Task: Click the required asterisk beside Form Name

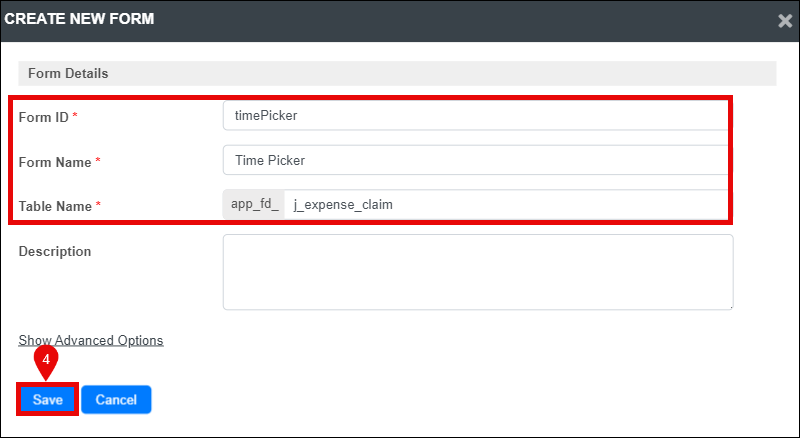Action: [x=98, y=161]
